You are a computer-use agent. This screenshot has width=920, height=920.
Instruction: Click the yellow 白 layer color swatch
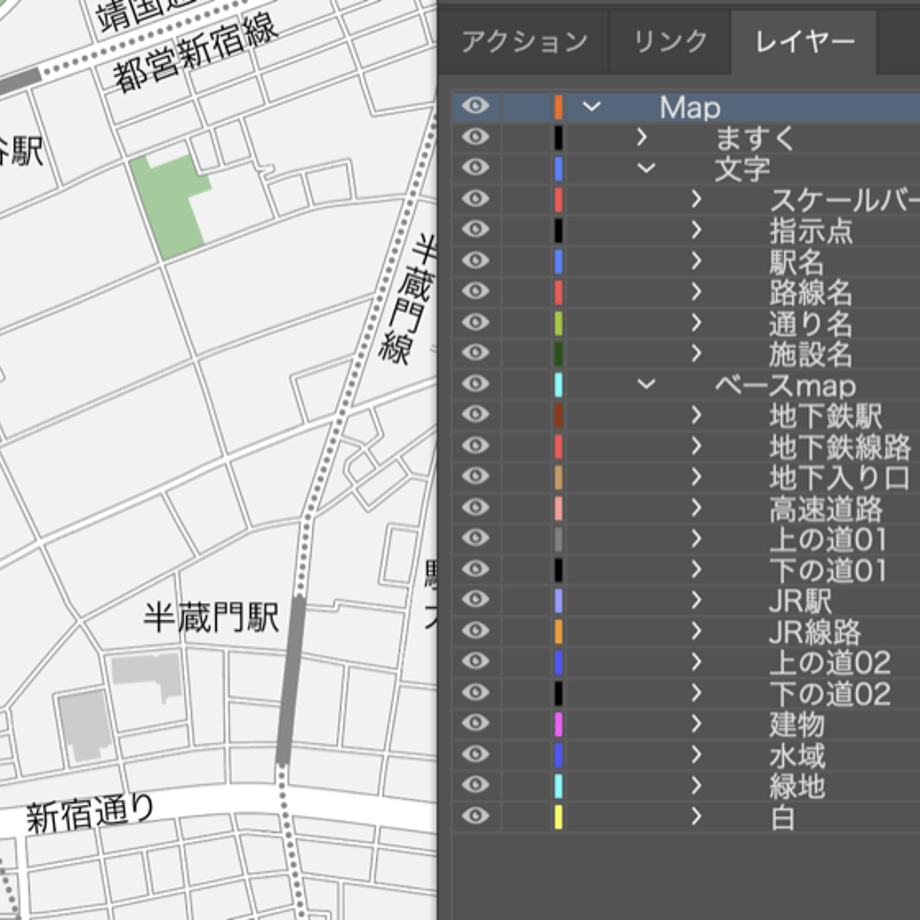tap(559, 816)
